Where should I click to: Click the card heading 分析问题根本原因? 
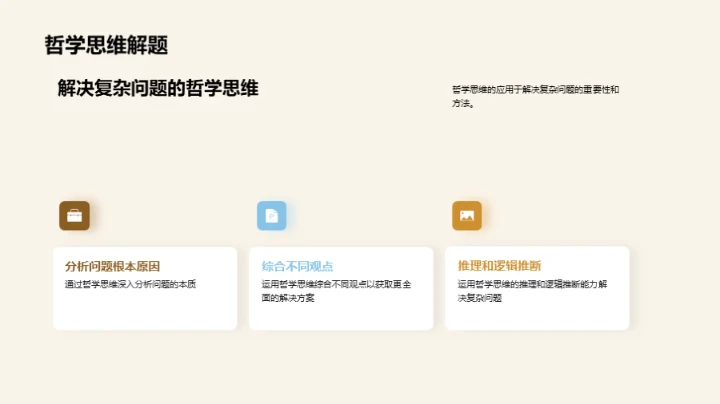point(112,266)
